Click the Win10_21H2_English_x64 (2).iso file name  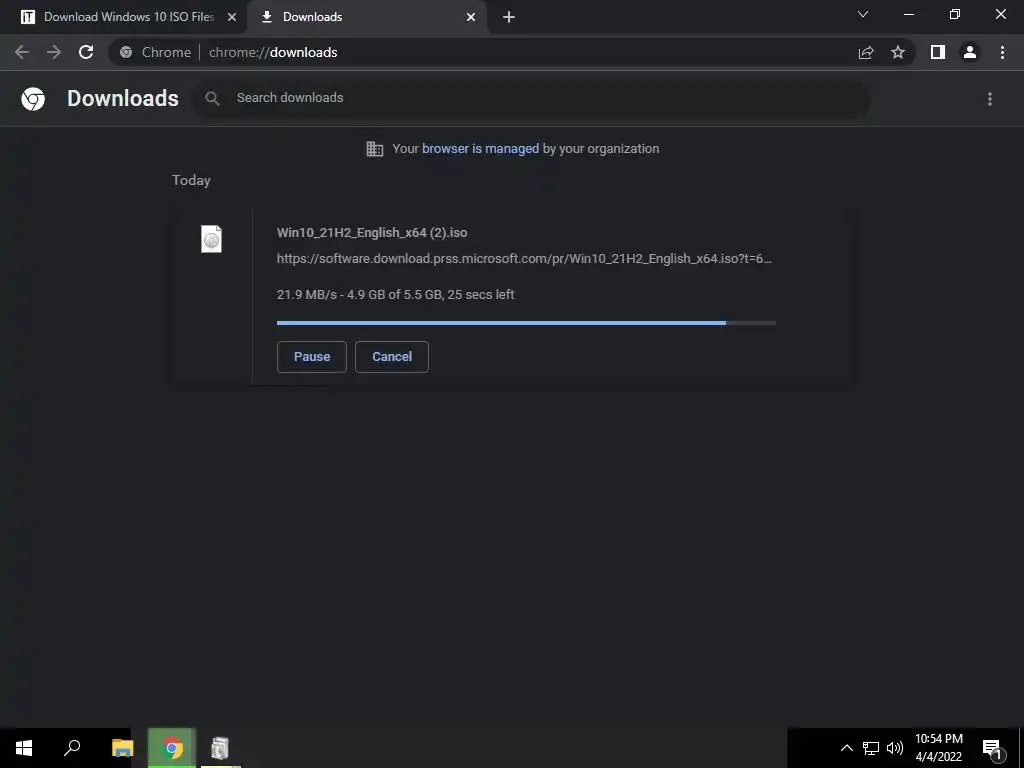coord(372,232)
